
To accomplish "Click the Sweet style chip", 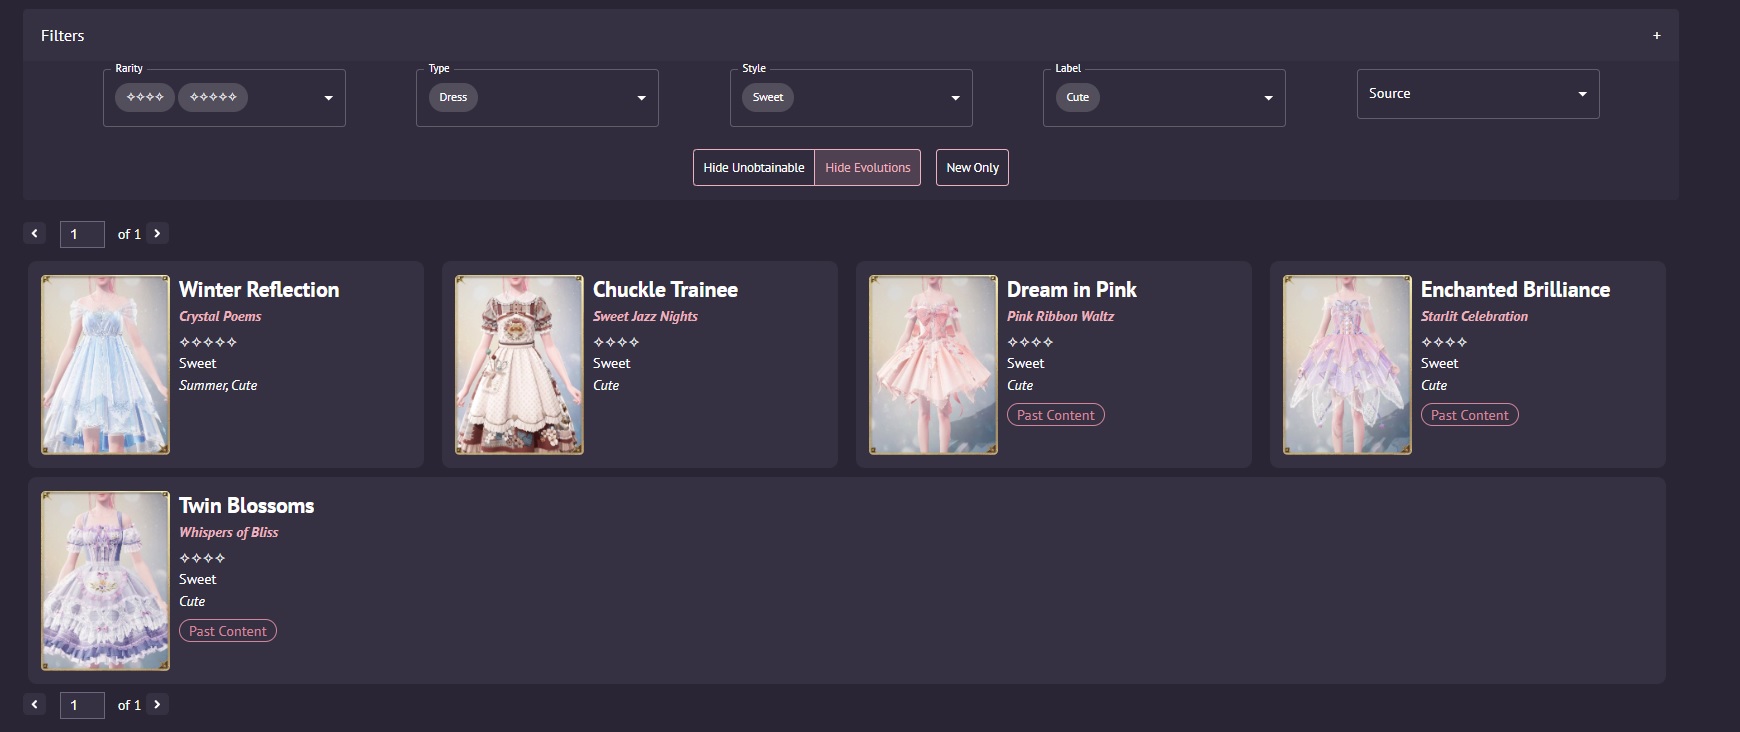I will 768,97.
